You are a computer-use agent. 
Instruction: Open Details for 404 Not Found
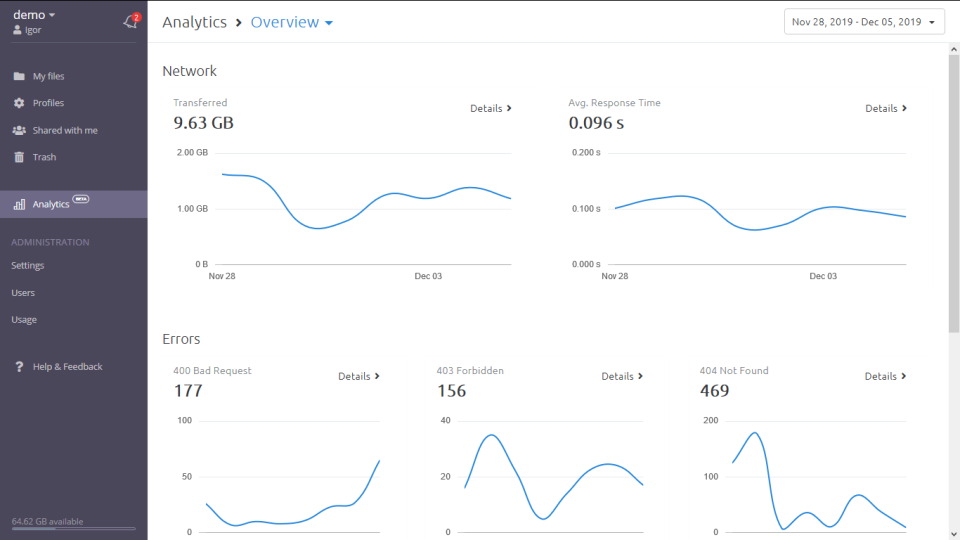885,376
